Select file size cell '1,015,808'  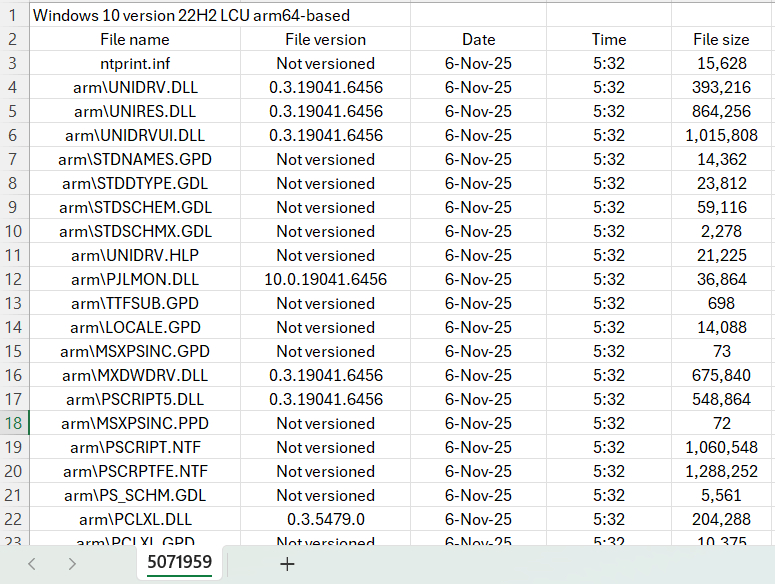[x=722, y=135]
